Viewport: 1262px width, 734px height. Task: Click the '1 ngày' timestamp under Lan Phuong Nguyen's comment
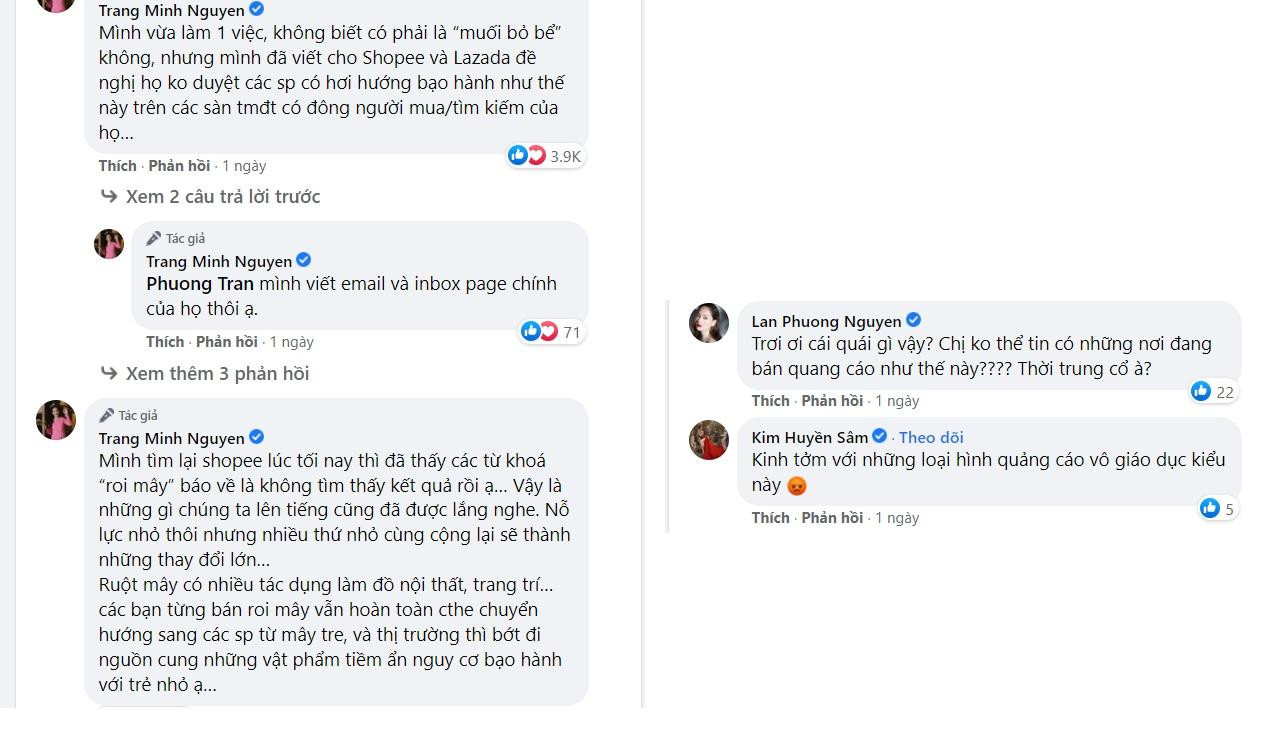pos(896,400)
